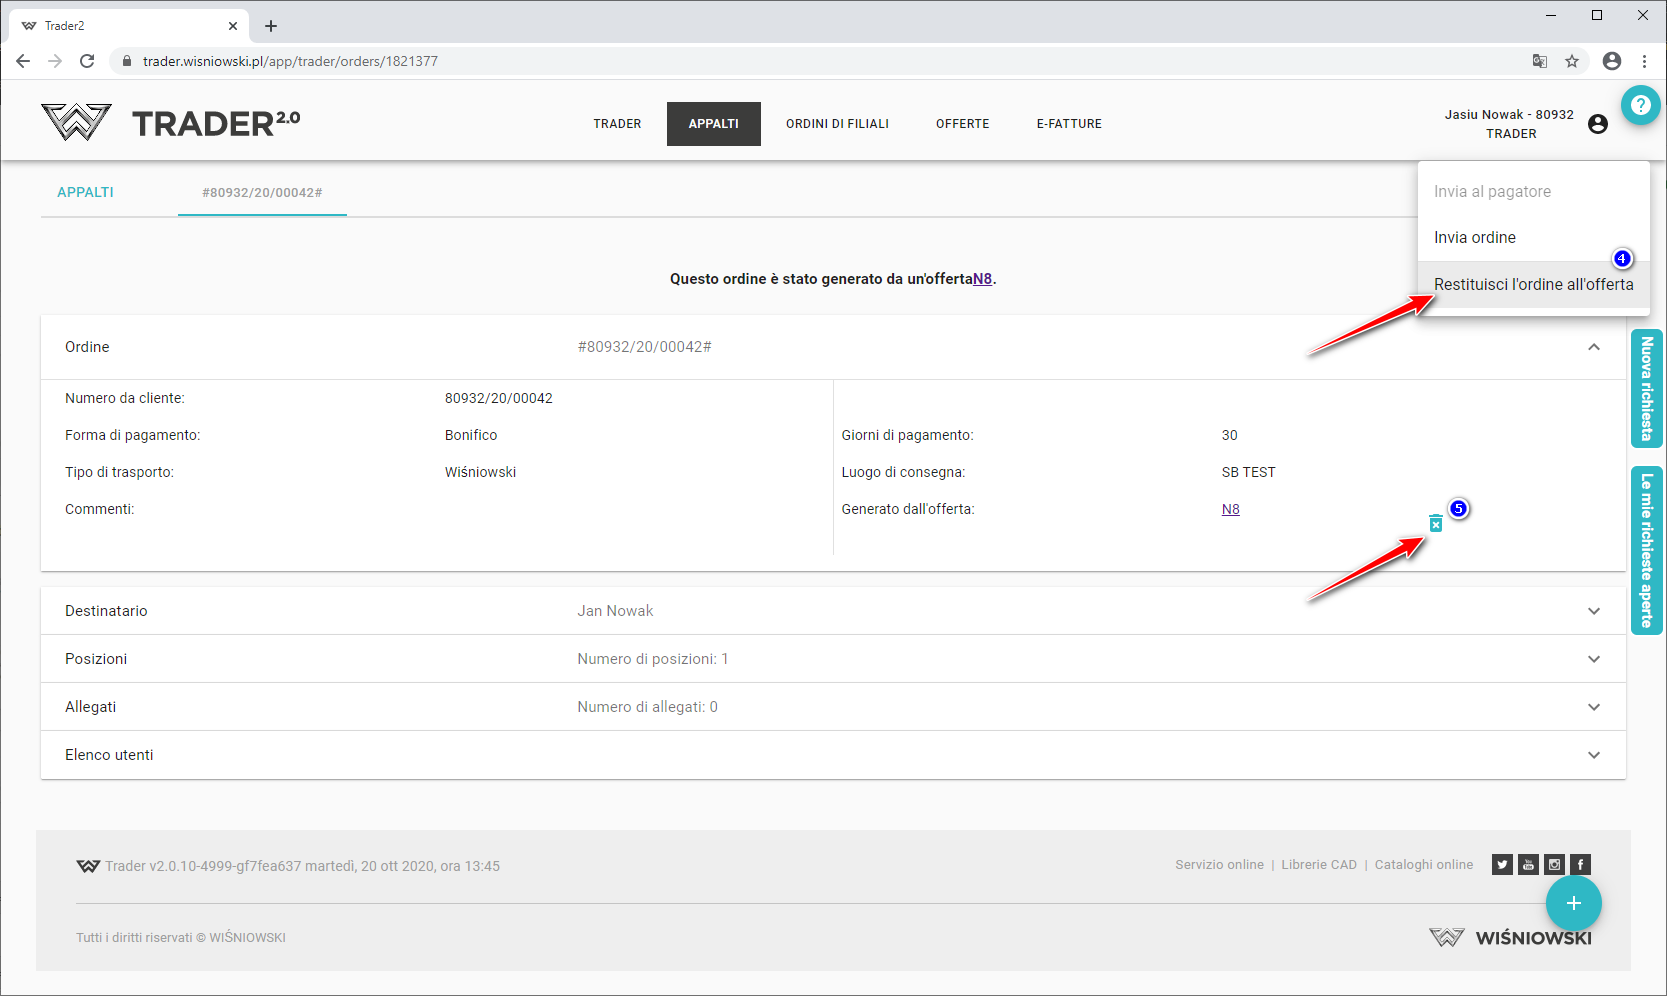Open the 'Nuova richiesta' side button

[x=1646, y=388]
